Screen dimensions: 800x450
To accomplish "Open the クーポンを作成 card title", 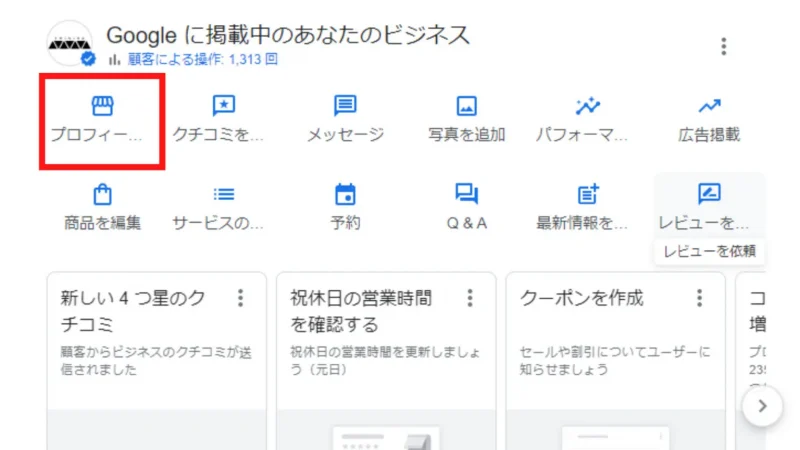I will (x=582, y=298).
